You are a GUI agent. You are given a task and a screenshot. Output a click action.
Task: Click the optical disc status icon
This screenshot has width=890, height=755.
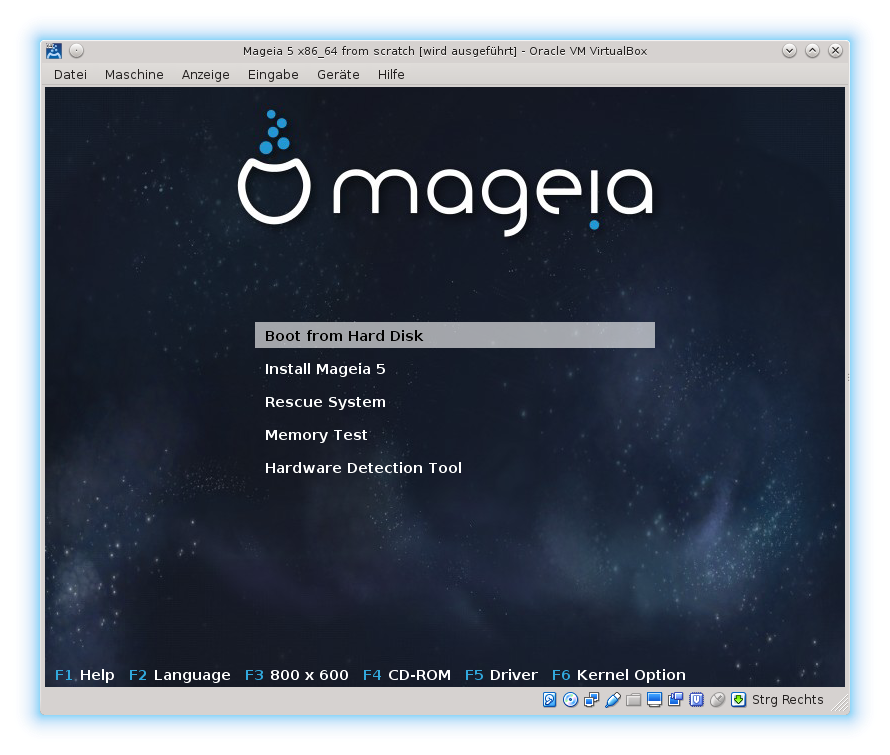[570, 699]
